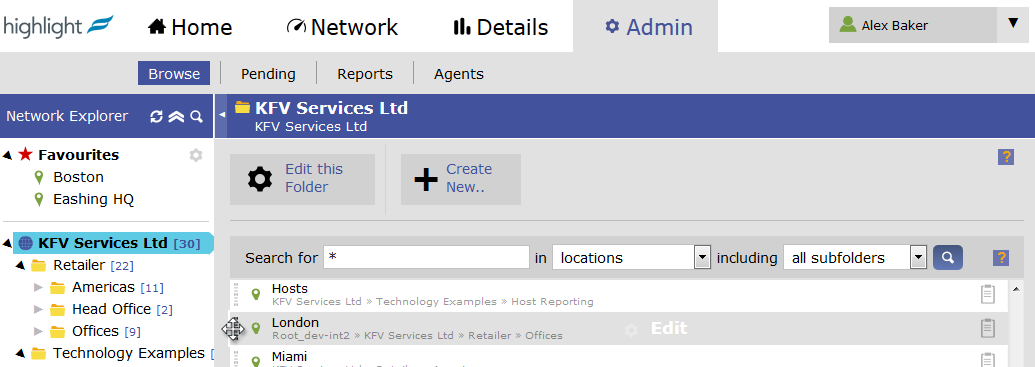This screenshot has height=367, width=1035.
Task: Refresh the Network Explorer tree
Action: [x=156, y=117]
